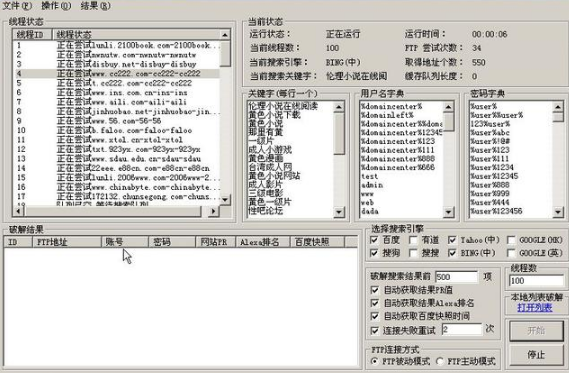Click the 线程数 input field

coord(536,280)
